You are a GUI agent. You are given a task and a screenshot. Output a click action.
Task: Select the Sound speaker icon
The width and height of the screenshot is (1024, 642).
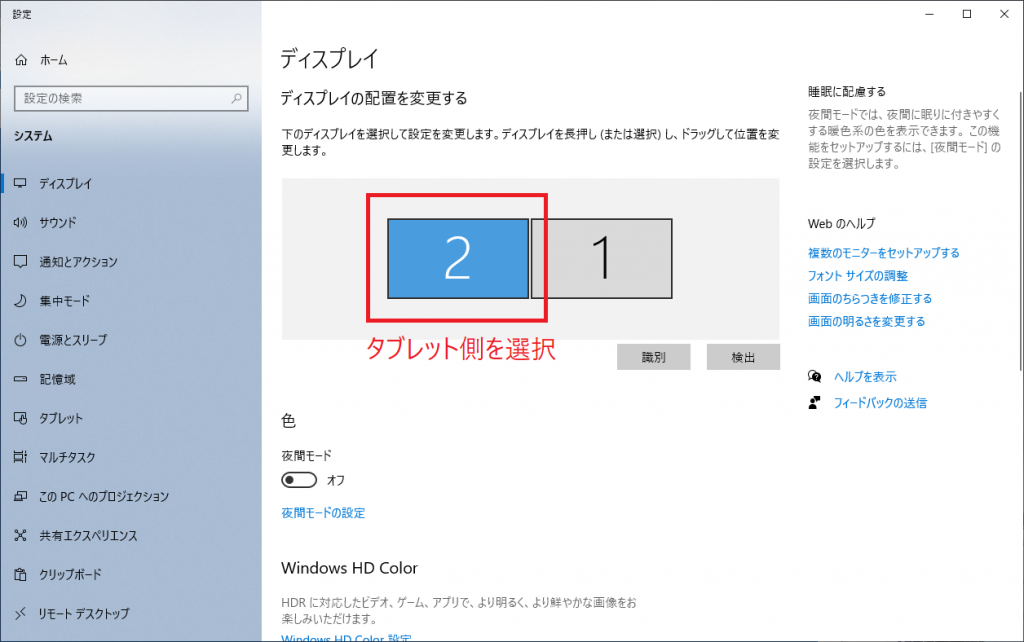(20, 223)
